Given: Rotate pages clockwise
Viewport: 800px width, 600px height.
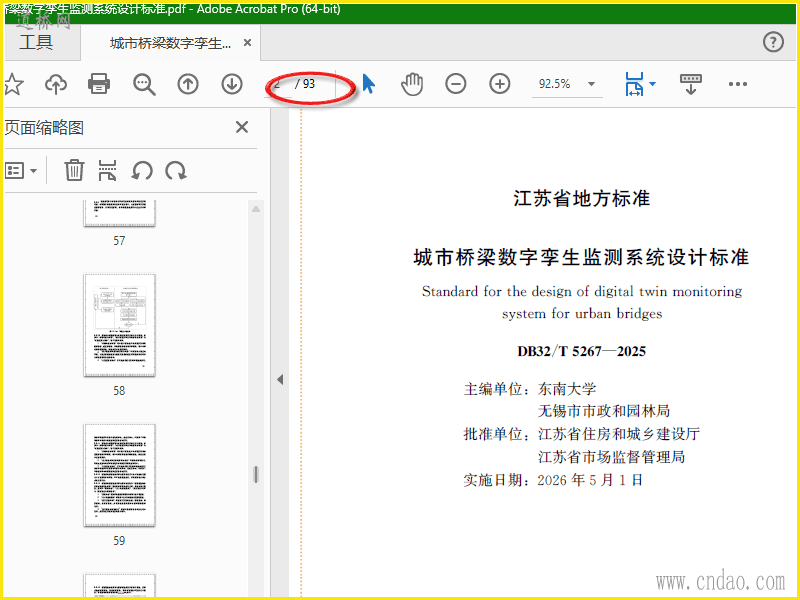Looking at the screenshot, I should pos(176,170).
